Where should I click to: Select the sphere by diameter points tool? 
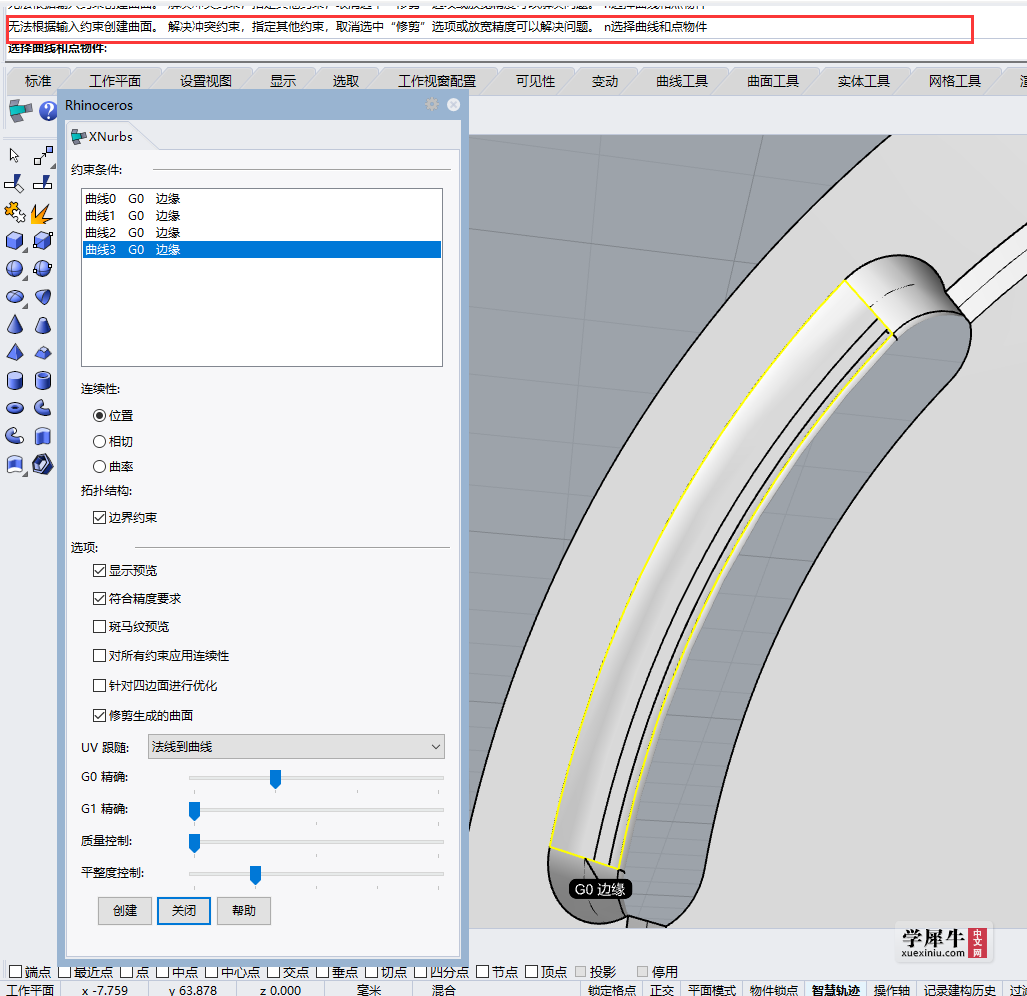(x=43, y=269)
